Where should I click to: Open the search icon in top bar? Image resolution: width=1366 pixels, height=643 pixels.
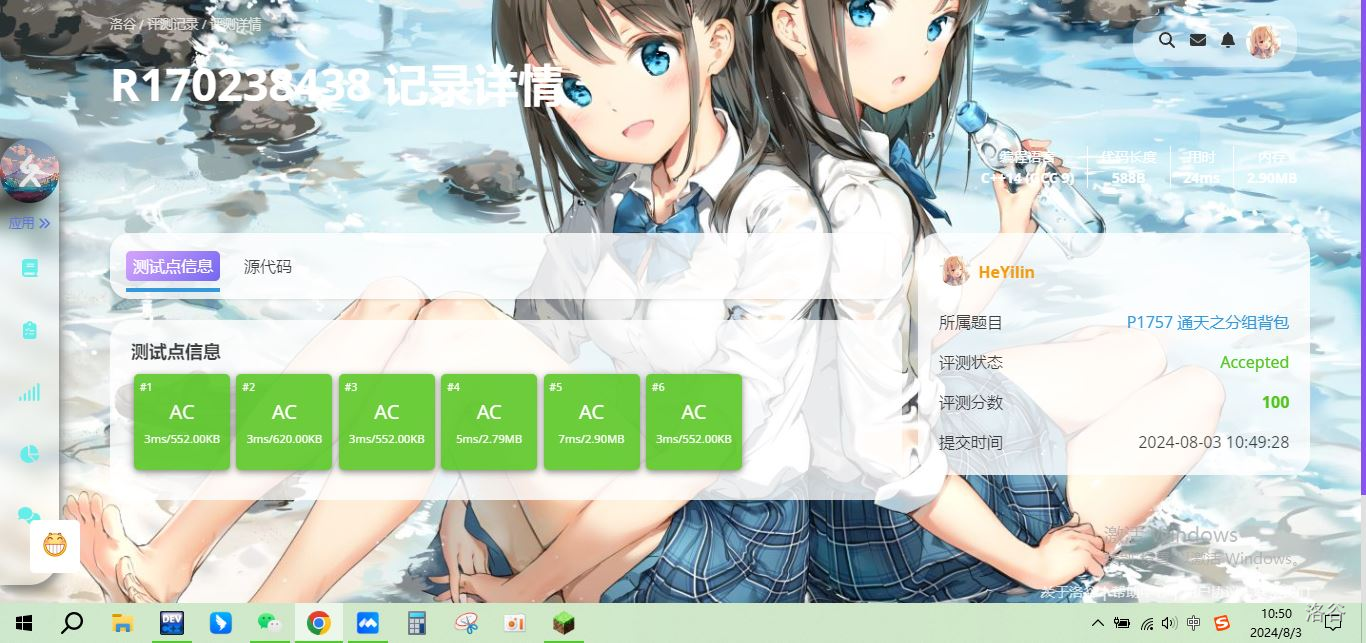tap(1166, 40)
